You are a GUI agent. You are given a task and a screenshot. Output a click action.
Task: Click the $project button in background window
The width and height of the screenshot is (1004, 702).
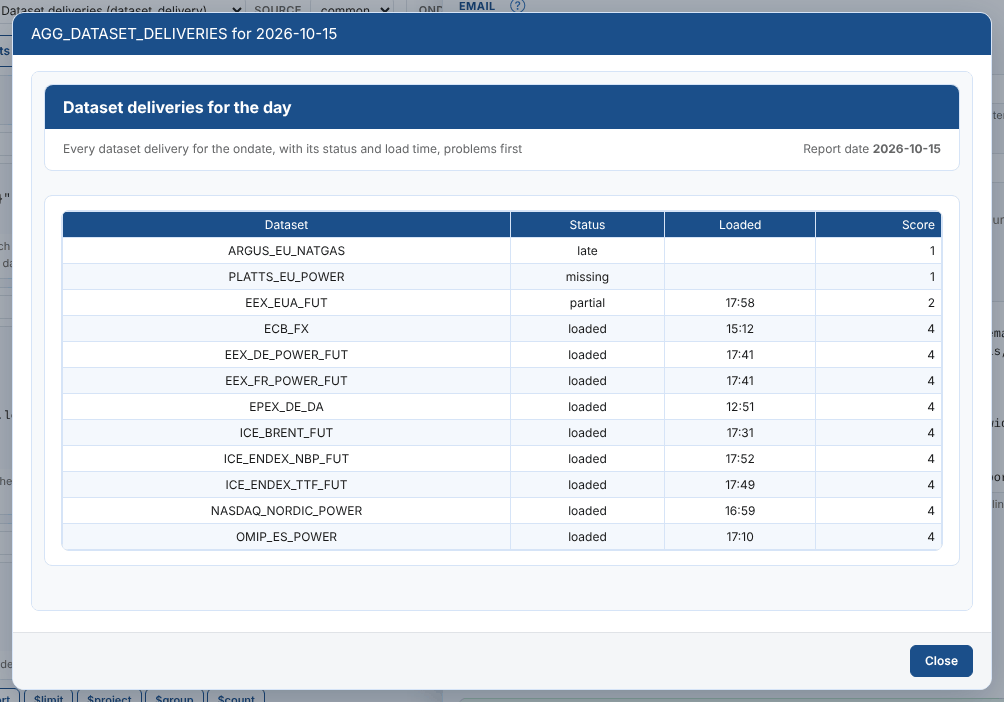(x=109, y=697)
